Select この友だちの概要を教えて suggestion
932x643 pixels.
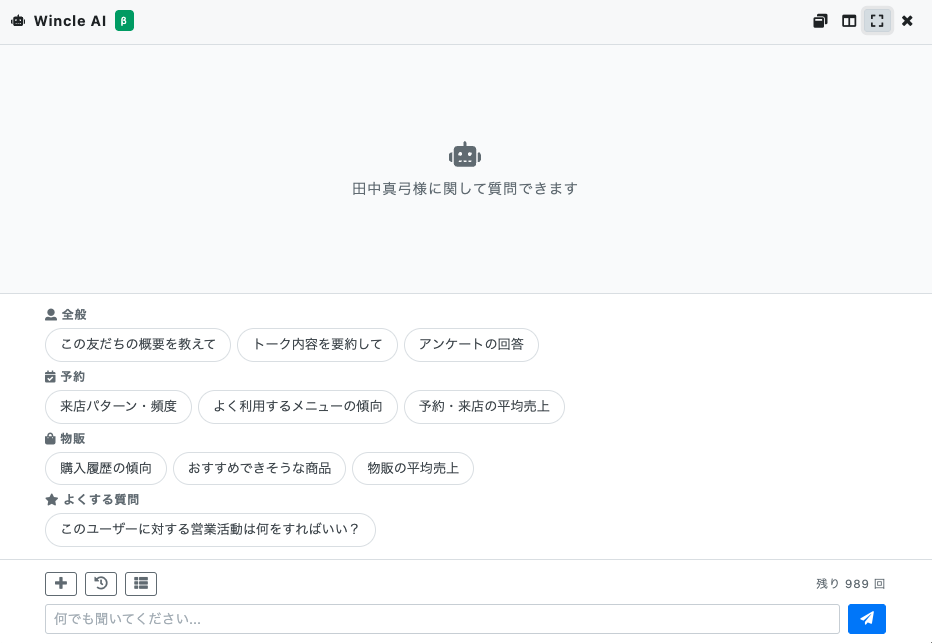(138, 345)
